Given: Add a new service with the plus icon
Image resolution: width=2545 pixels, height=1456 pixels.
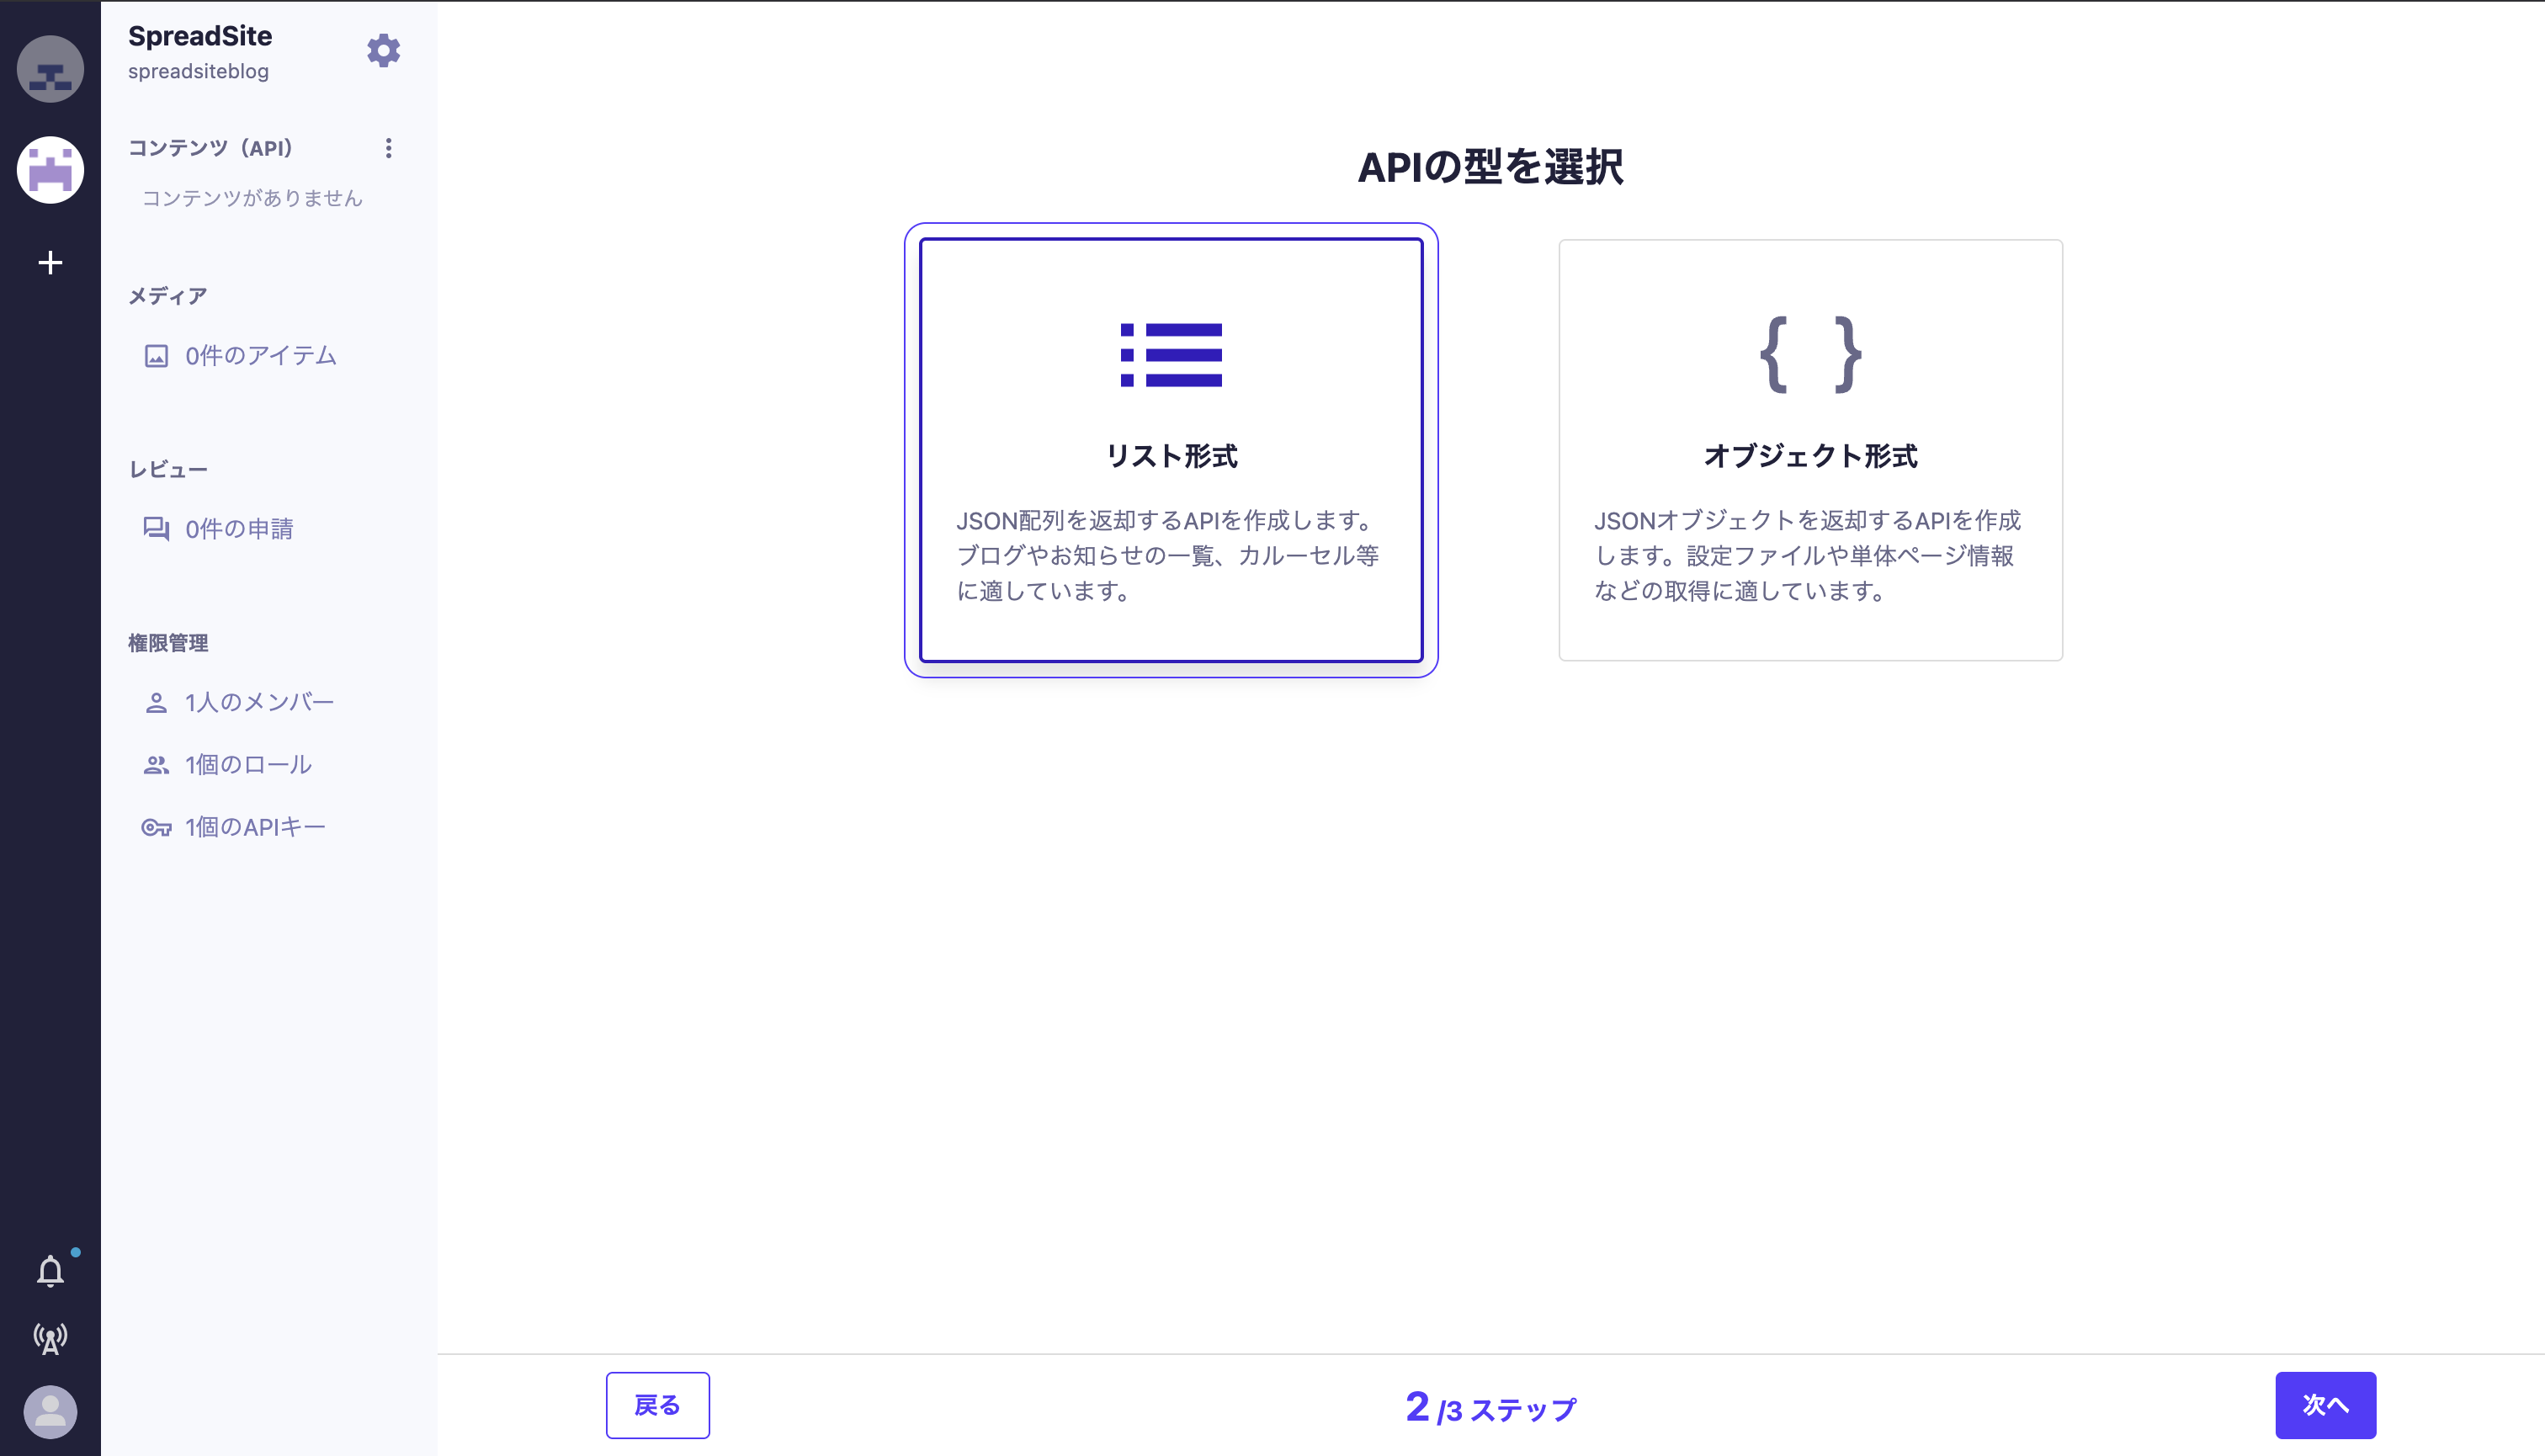Looking at the screenshot, I should tap(50, 262).
